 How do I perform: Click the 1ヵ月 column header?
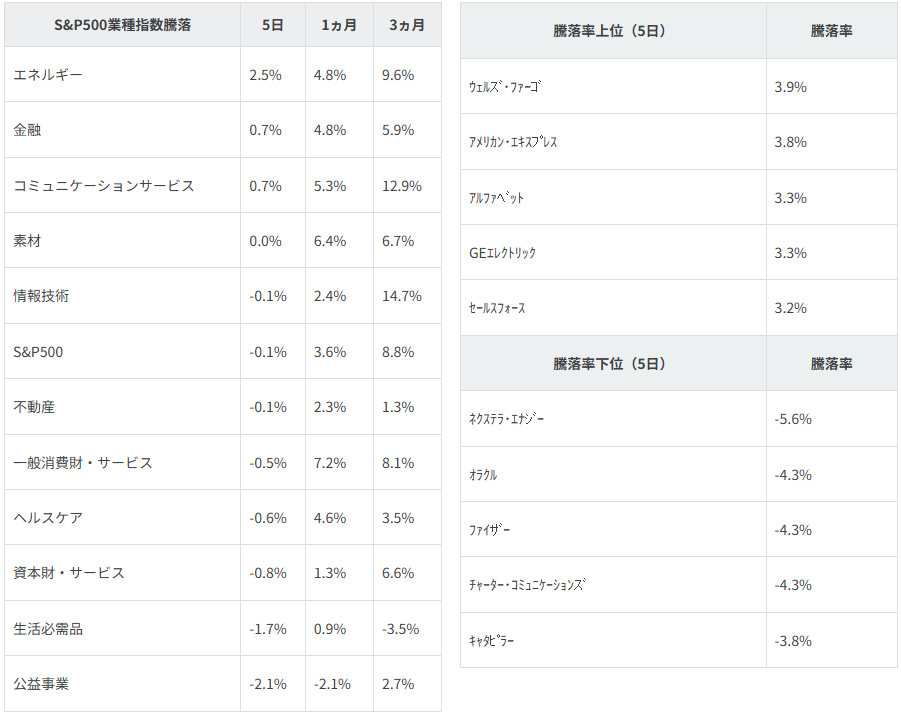point(339,25)
